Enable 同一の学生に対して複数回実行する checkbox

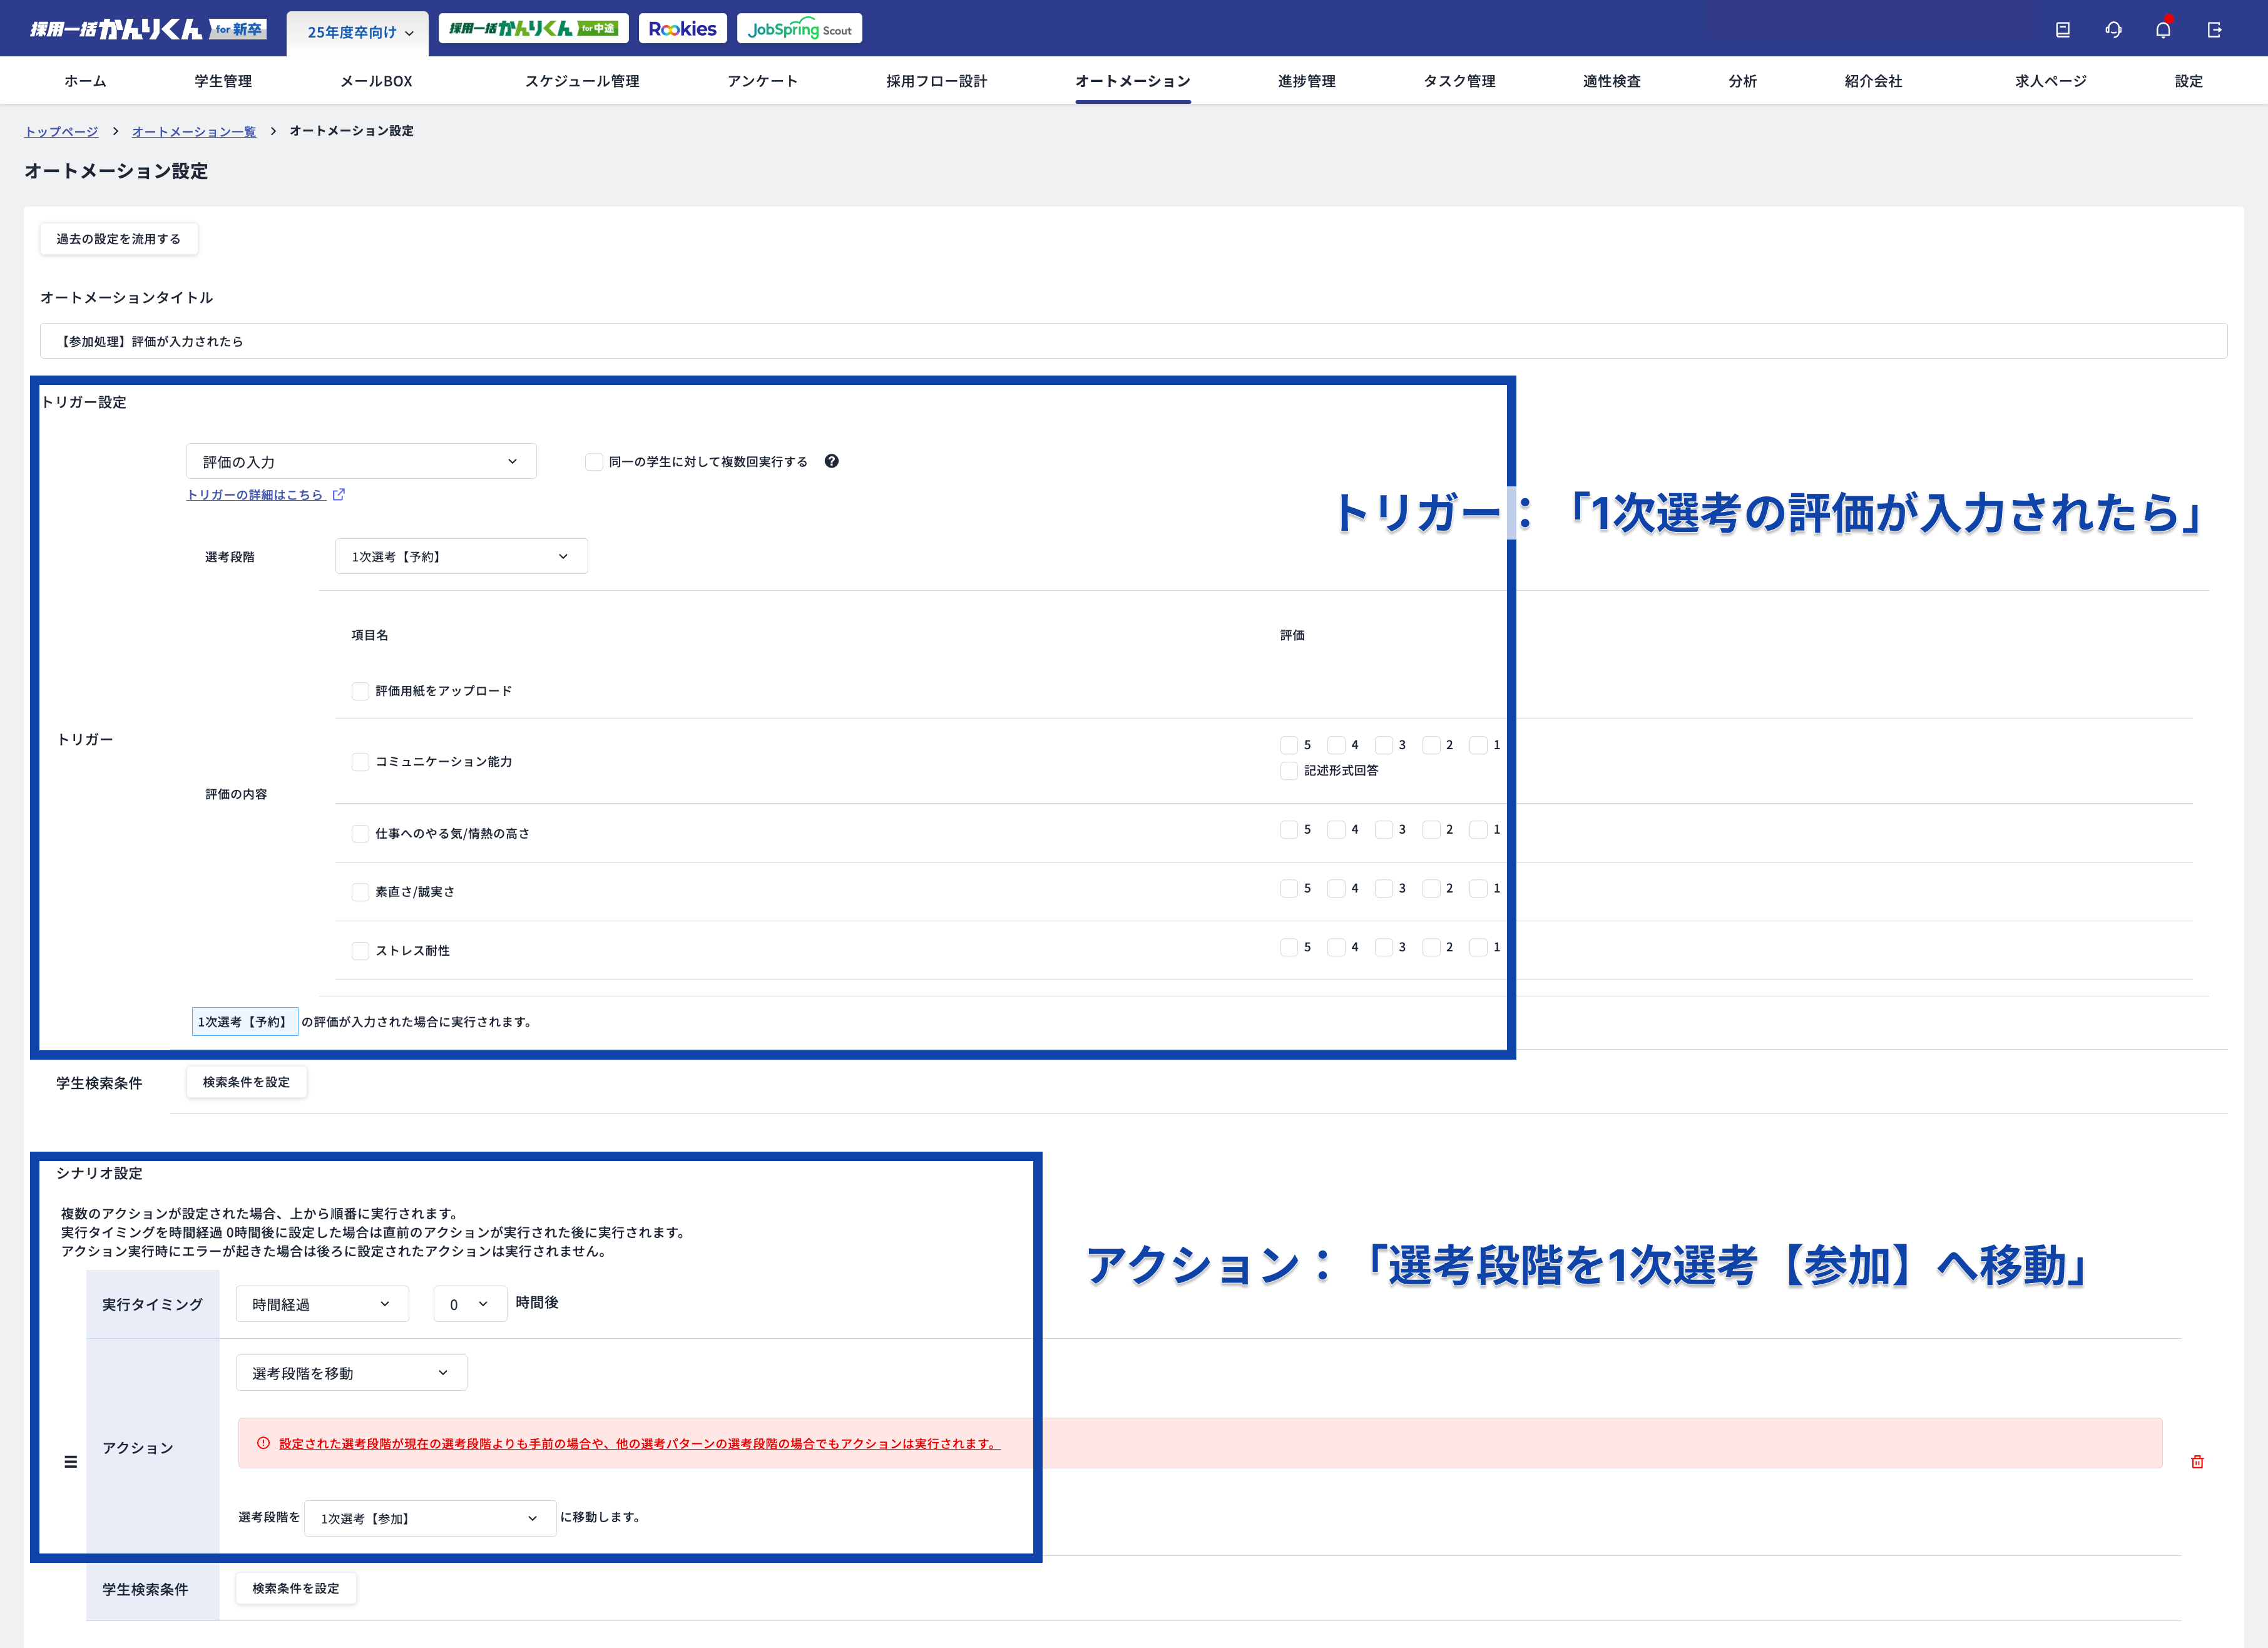(594, 462)
